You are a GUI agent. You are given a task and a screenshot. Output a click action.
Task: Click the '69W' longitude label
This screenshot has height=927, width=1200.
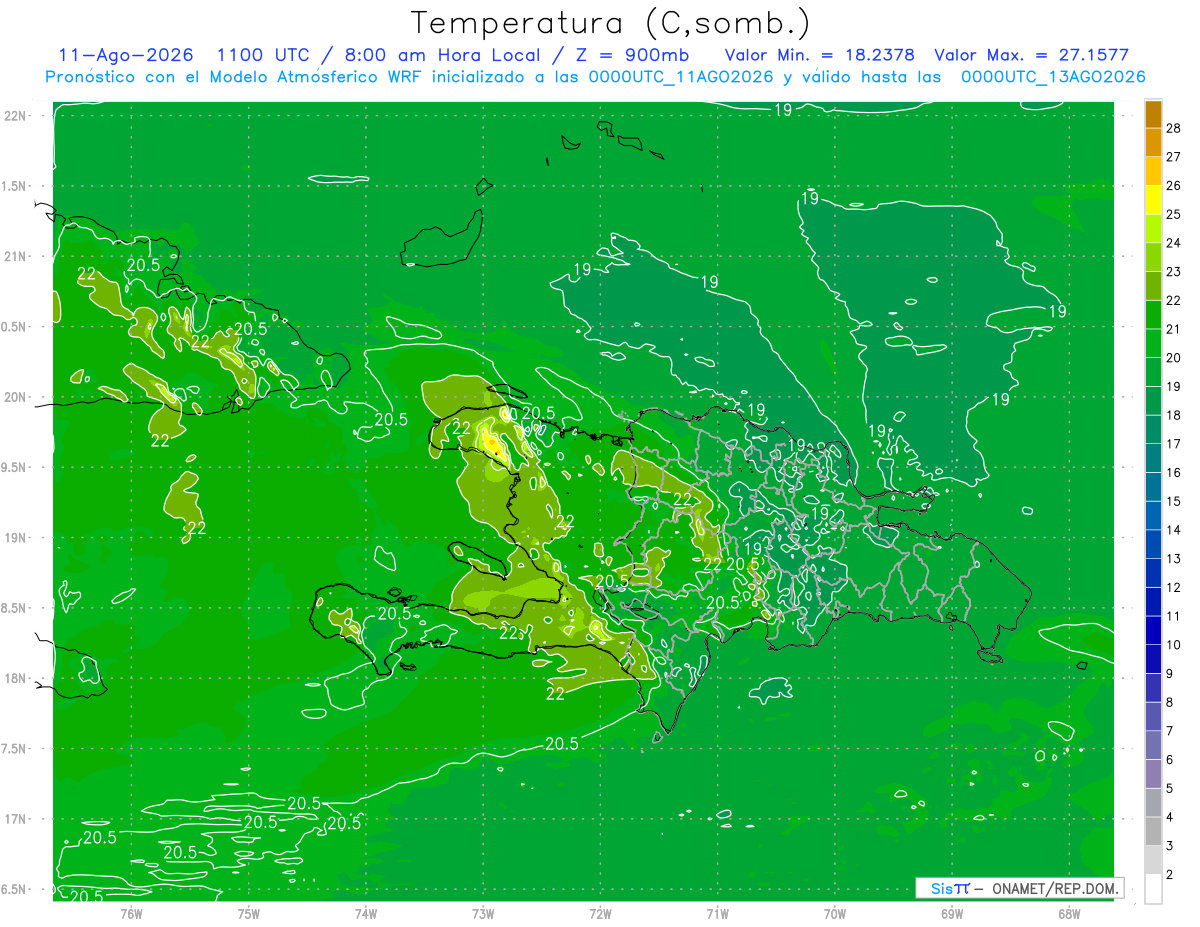coord(952,913)
